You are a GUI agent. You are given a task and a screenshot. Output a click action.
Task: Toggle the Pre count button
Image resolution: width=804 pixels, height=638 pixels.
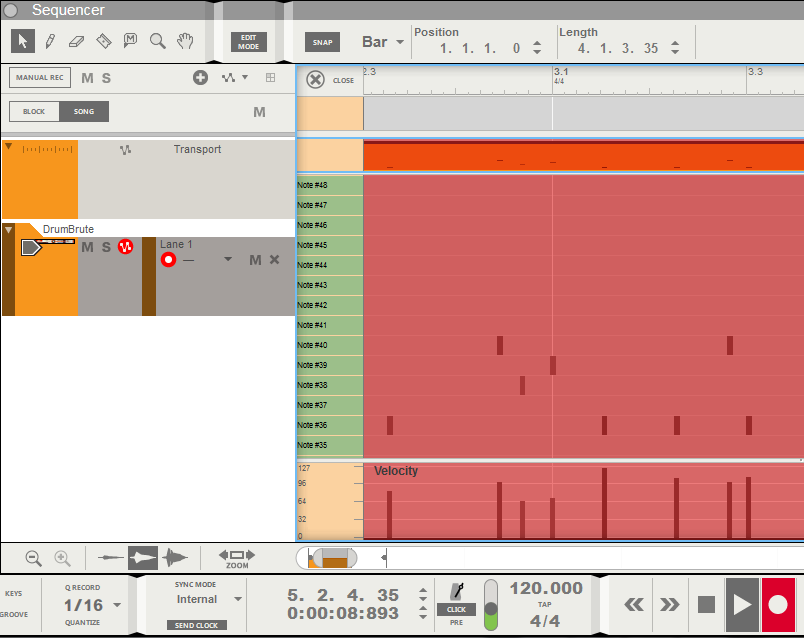coord(456,622)
